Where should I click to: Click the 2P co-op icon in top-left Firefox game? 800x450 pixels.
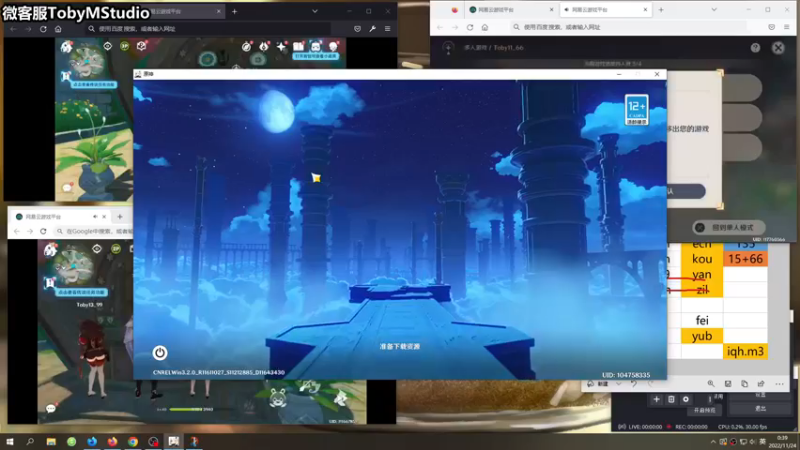124,46
